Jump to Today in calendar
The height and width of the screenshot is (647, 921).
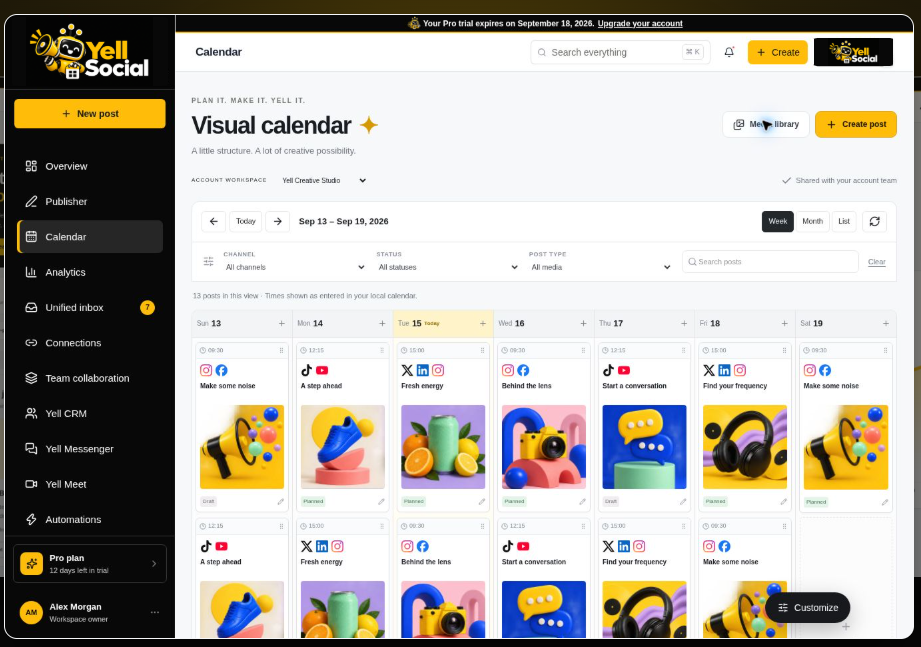point(246,221)
